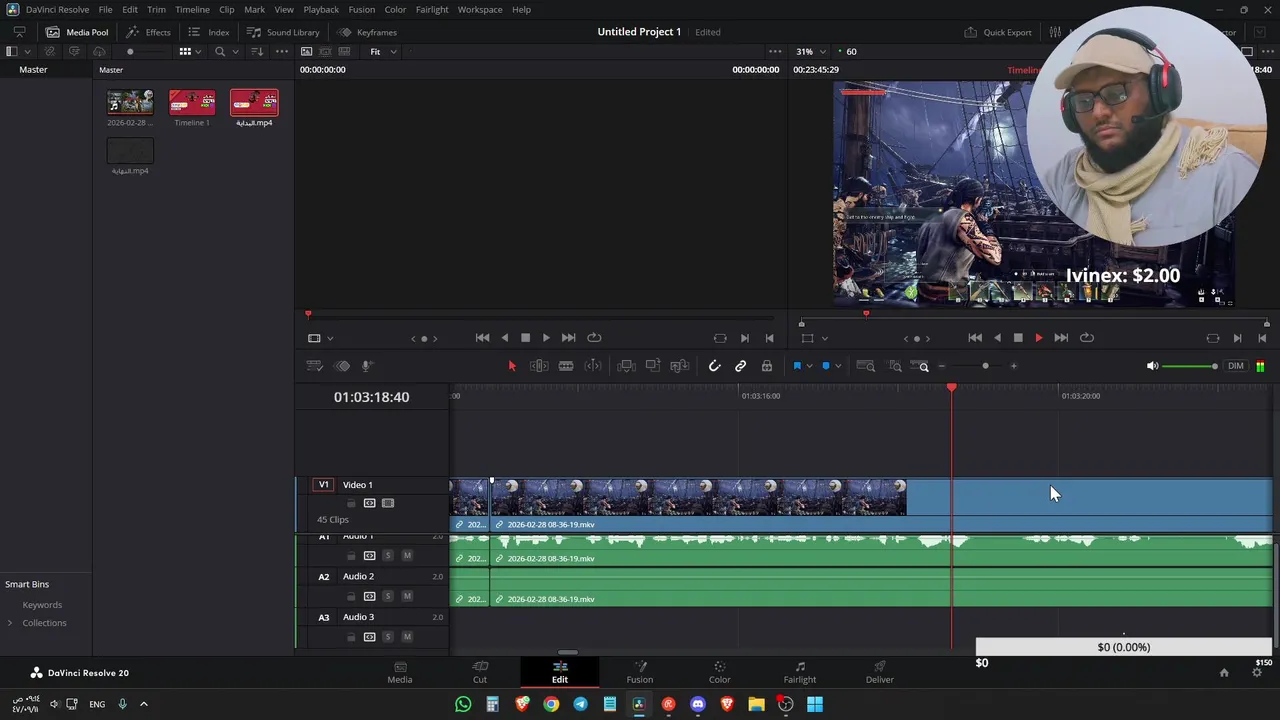Screen dimensions: 1280x720
Task: Mute the Audio 3 track
Action: click(407, 637)
